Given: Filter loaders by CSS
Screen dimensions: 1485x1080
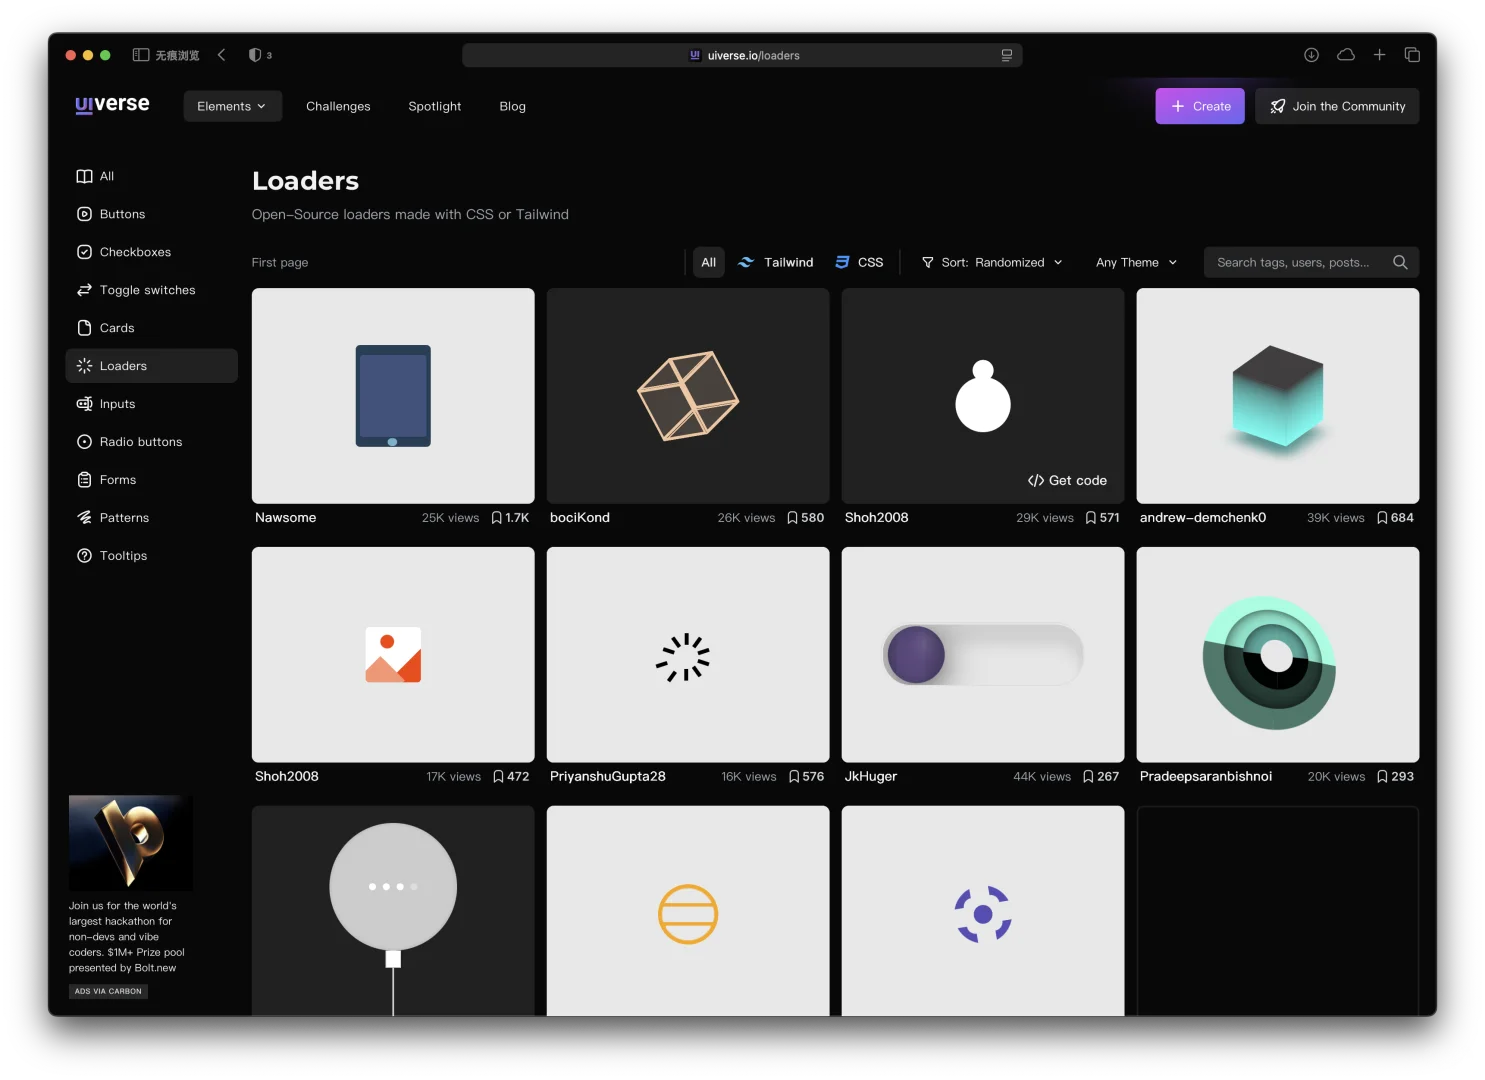Looking at the screenshot, I should tap(860, 262).
